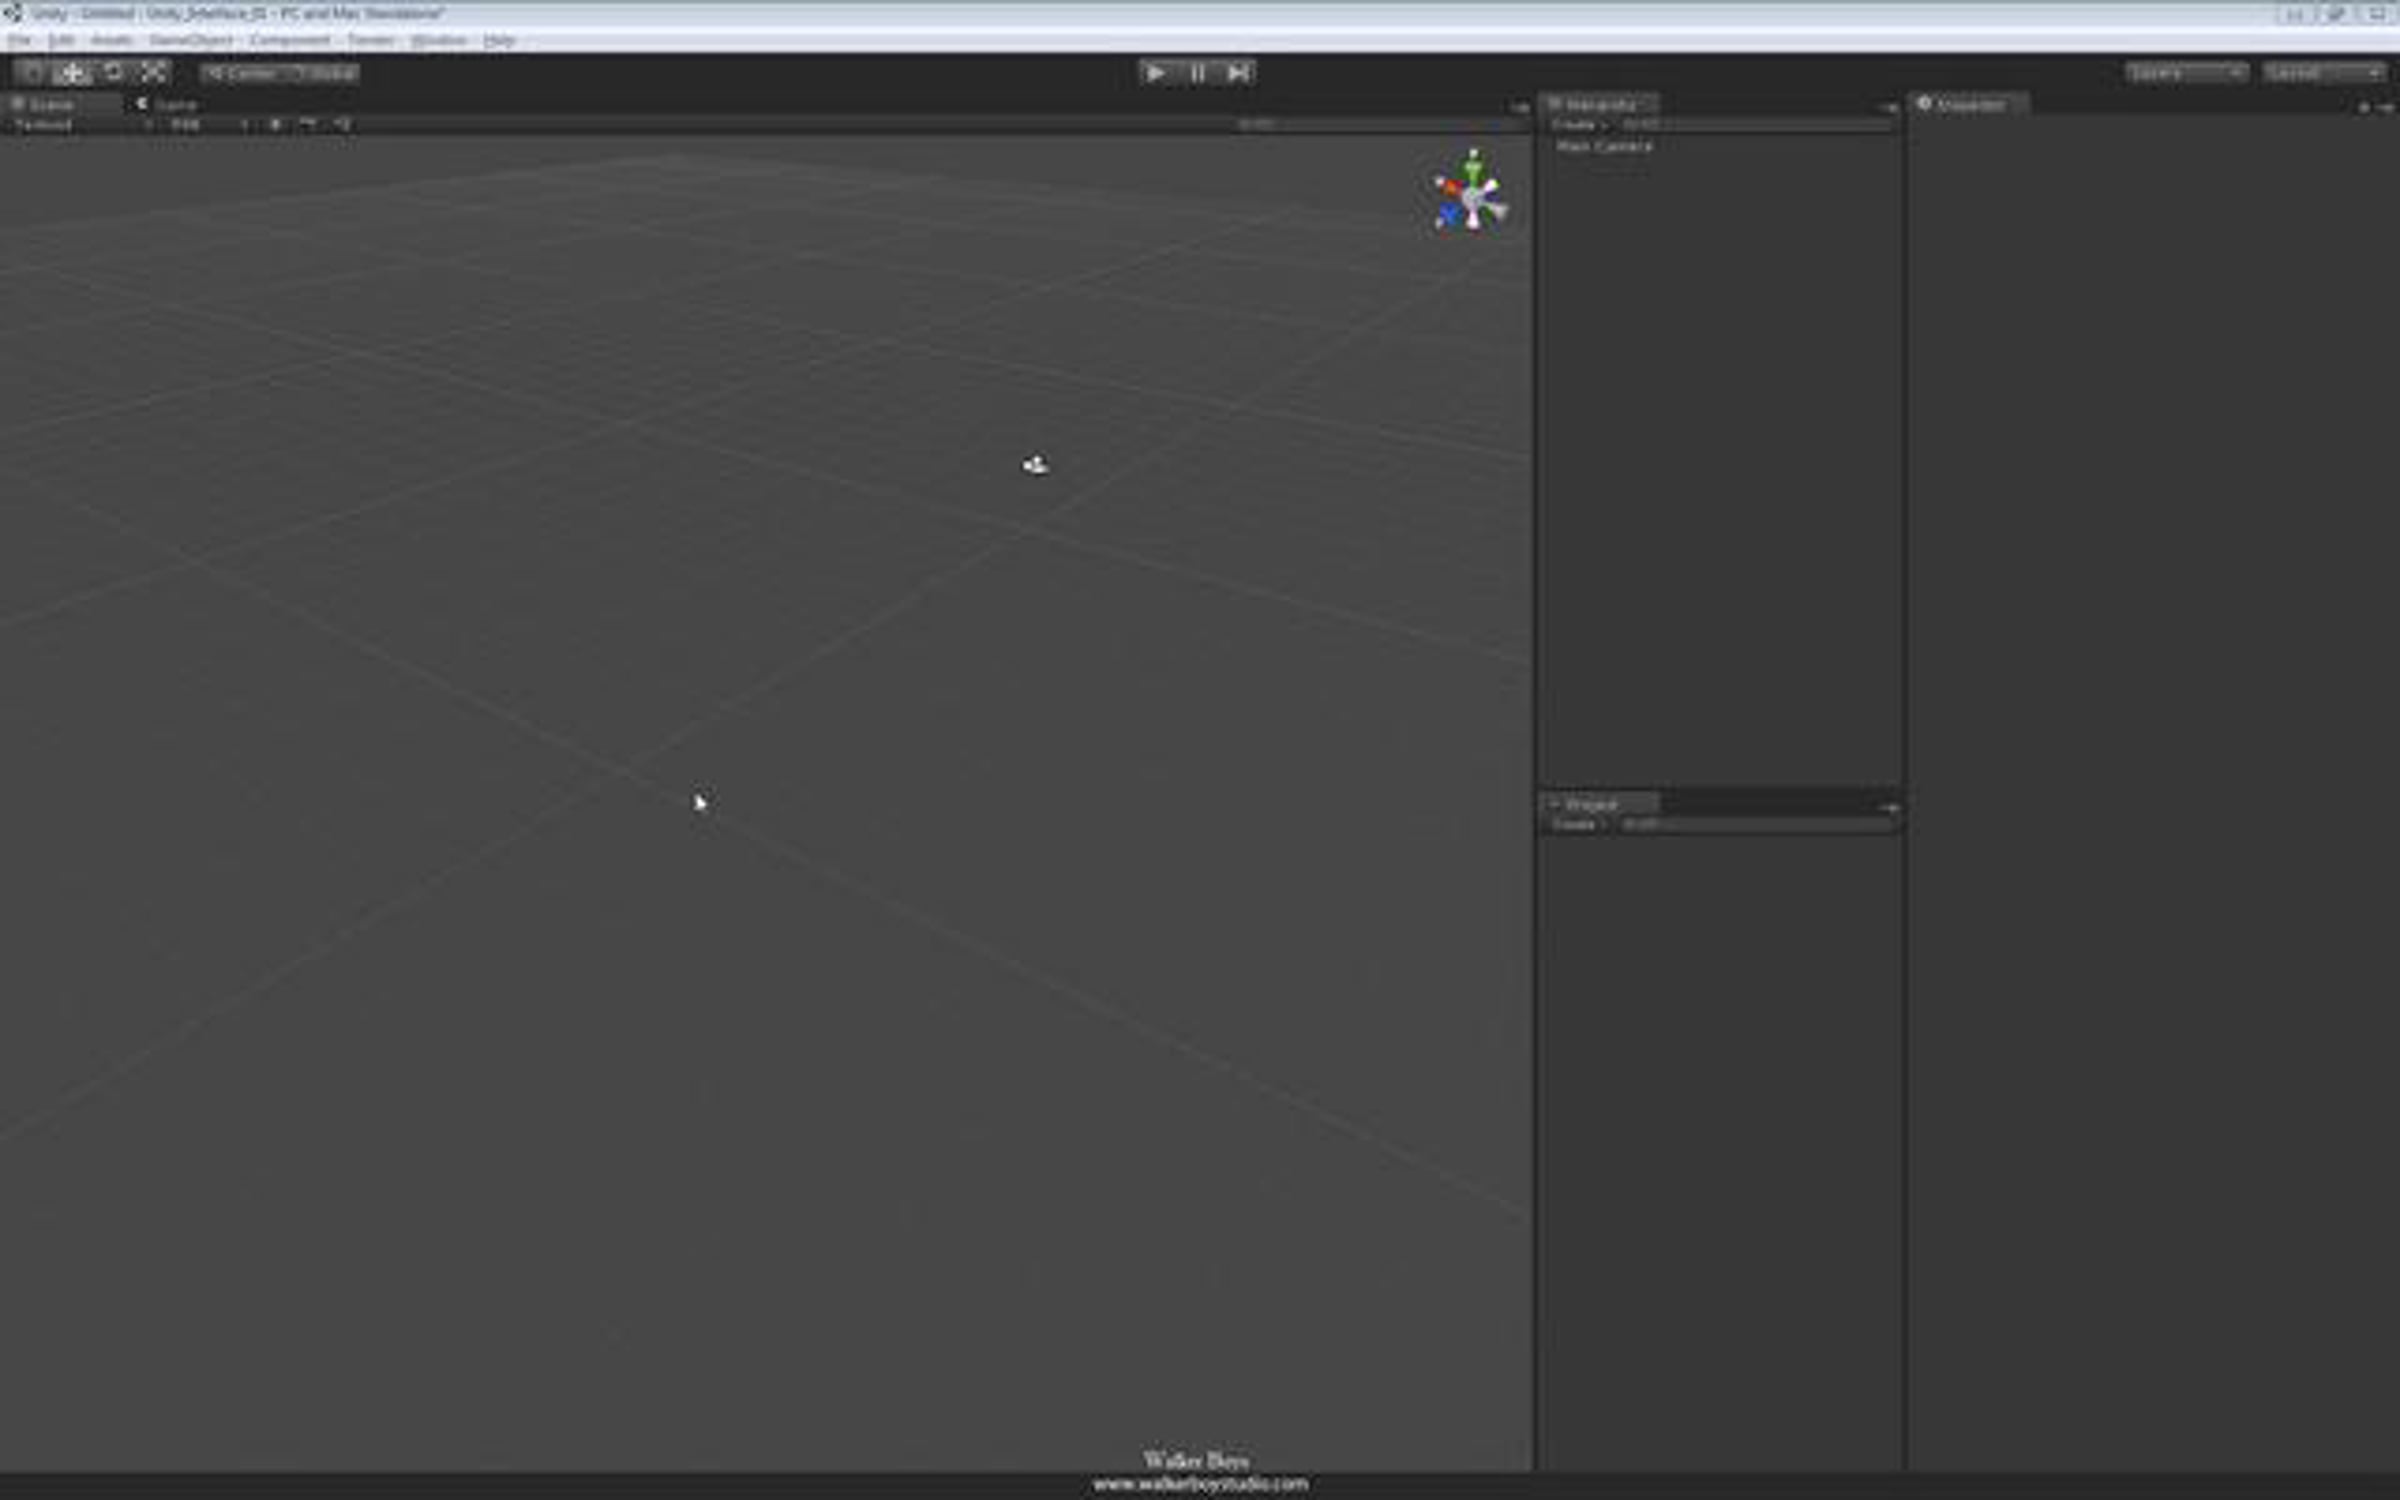Toggle scene audio in the Scene toolbar
This screenshot has width=2400, height=1500.
pyautogui.click(x=342, y=125)
